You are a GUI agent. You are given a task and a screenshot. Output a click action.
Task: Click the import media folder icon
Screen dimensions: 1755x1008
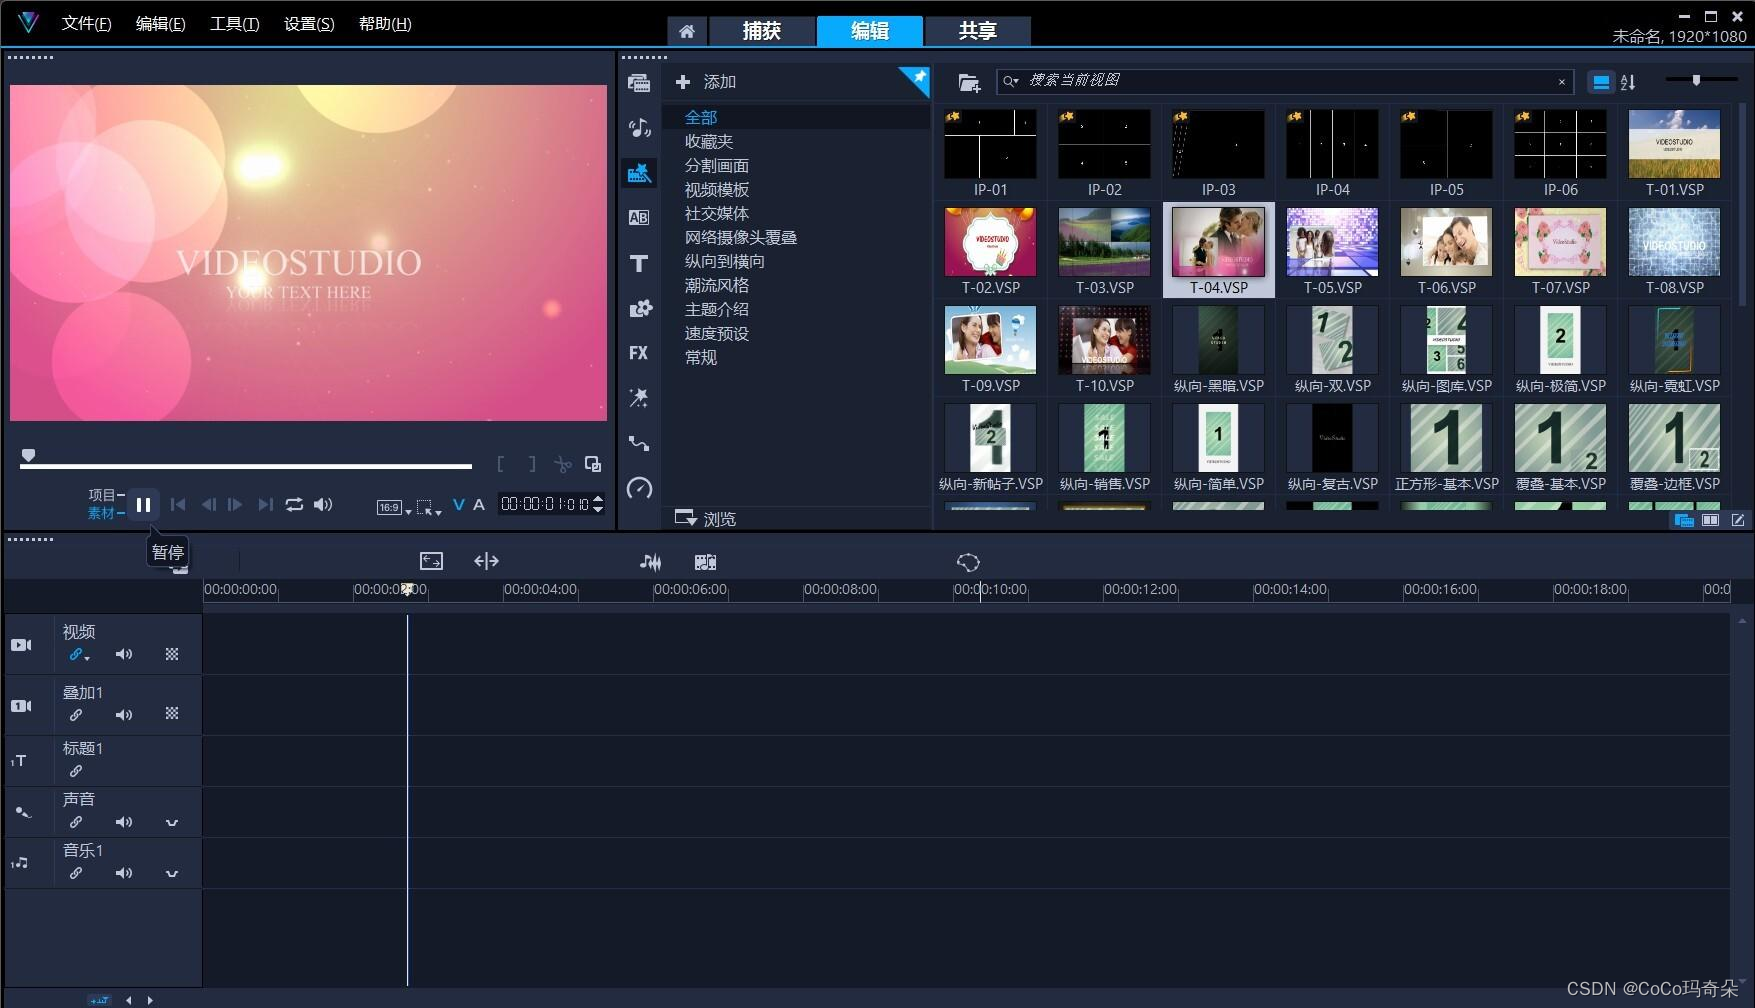969,82
